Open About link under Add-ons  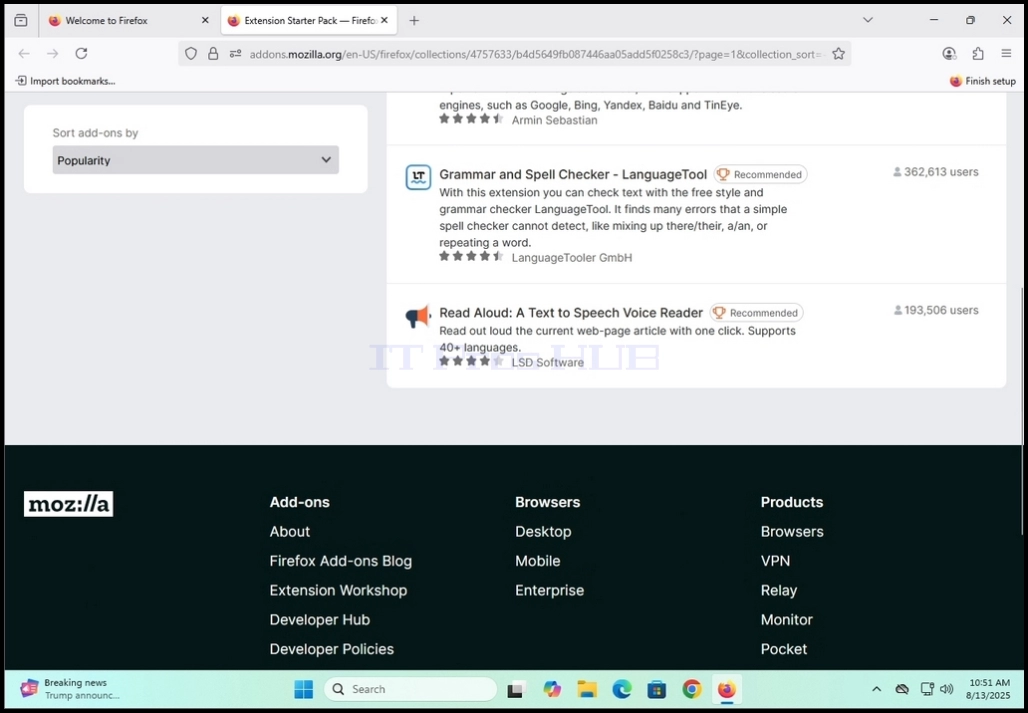click(x=290, y=531)
